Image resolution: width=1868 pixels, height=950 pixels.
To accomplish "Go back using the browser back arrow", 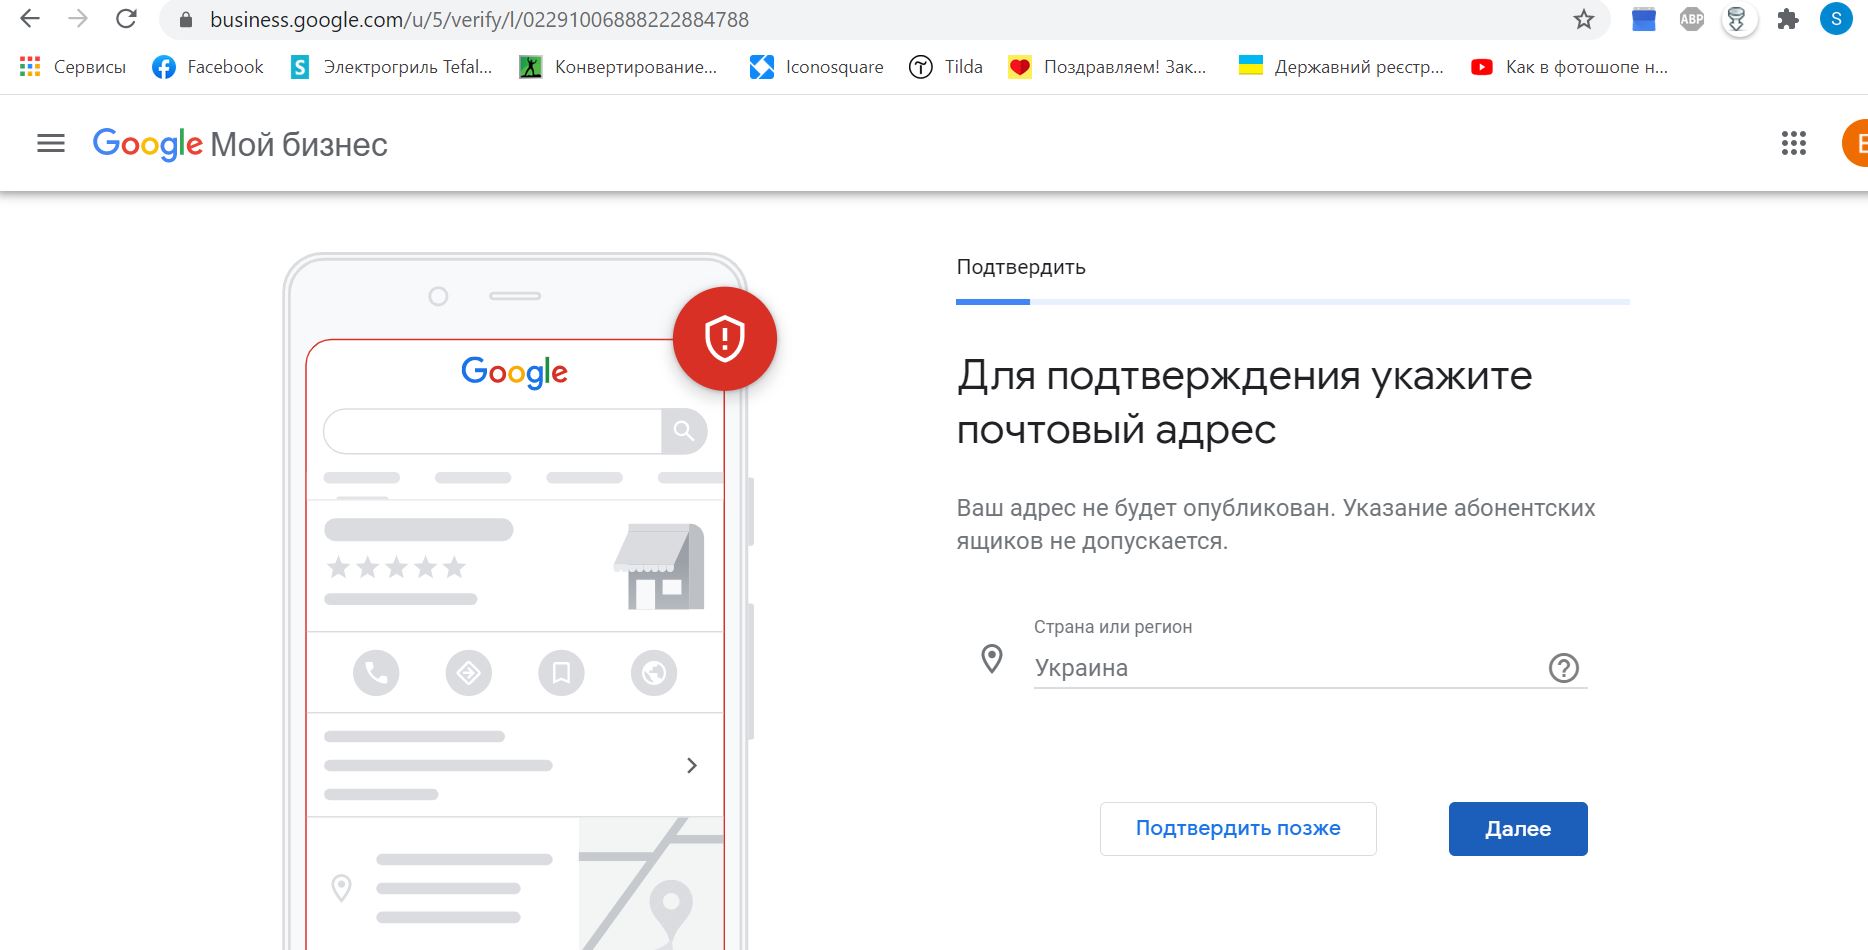I will [x=30, y=19].
